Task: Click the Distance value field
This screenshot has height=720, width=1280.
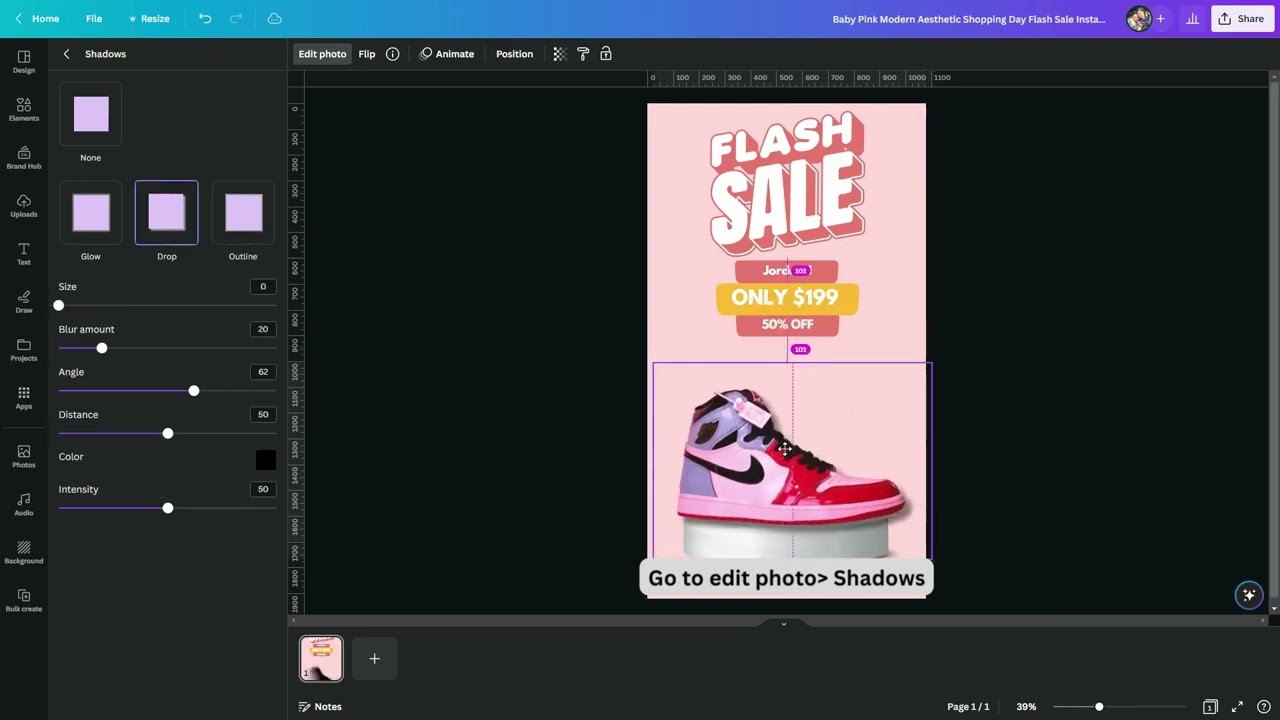Action: [263, 415]
